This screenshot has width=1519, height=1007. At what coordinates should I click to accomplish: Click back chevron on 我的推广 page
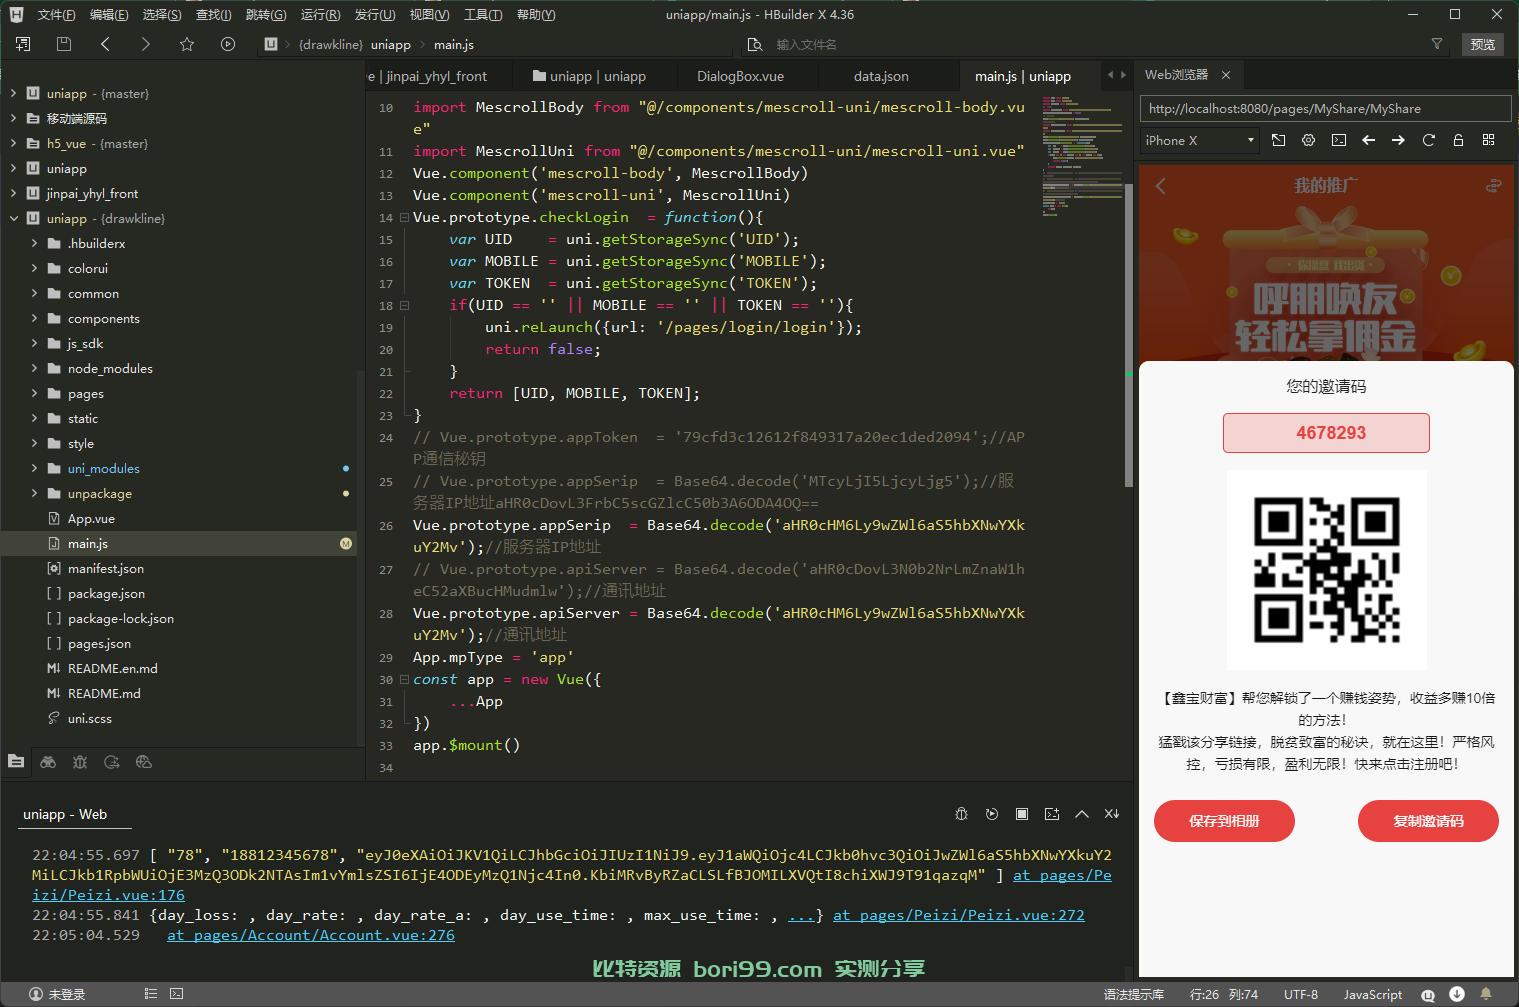click(x=1161, y=186)
